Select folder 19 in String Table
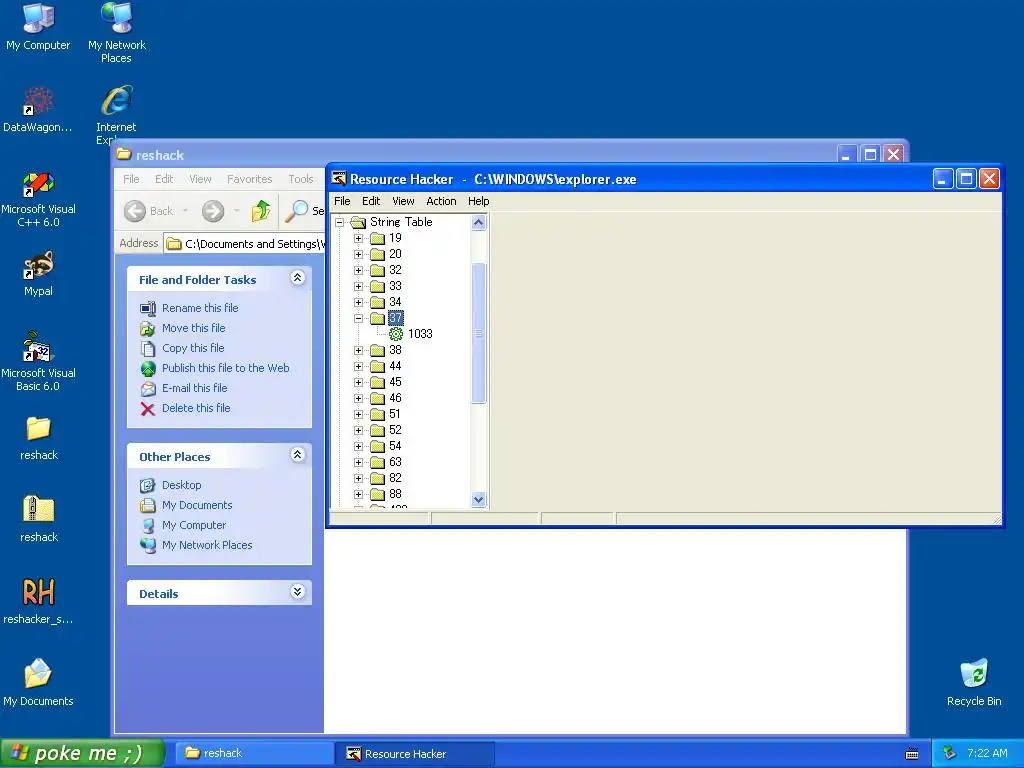The image size is (1024, 768). coord(386,238)
